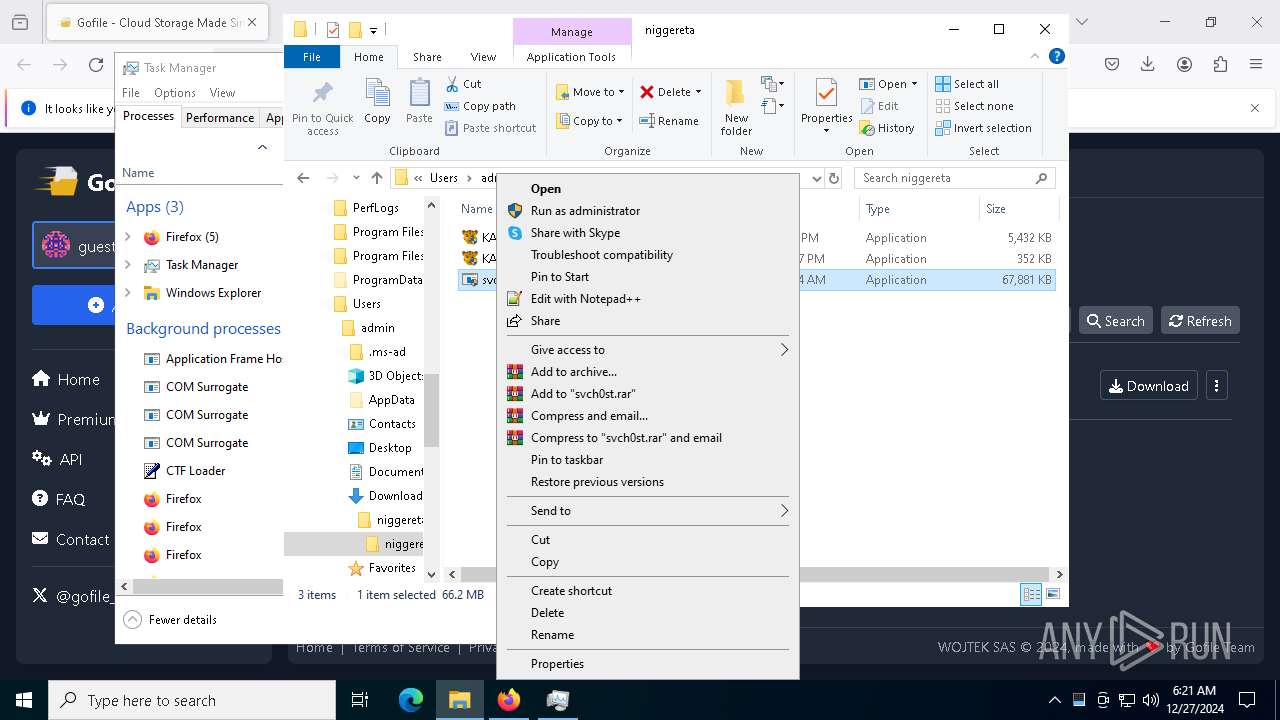Open the three-dot file options on Gofile
The height and width of the screenshot is (720, 1280).
[x=1217, y=386]
